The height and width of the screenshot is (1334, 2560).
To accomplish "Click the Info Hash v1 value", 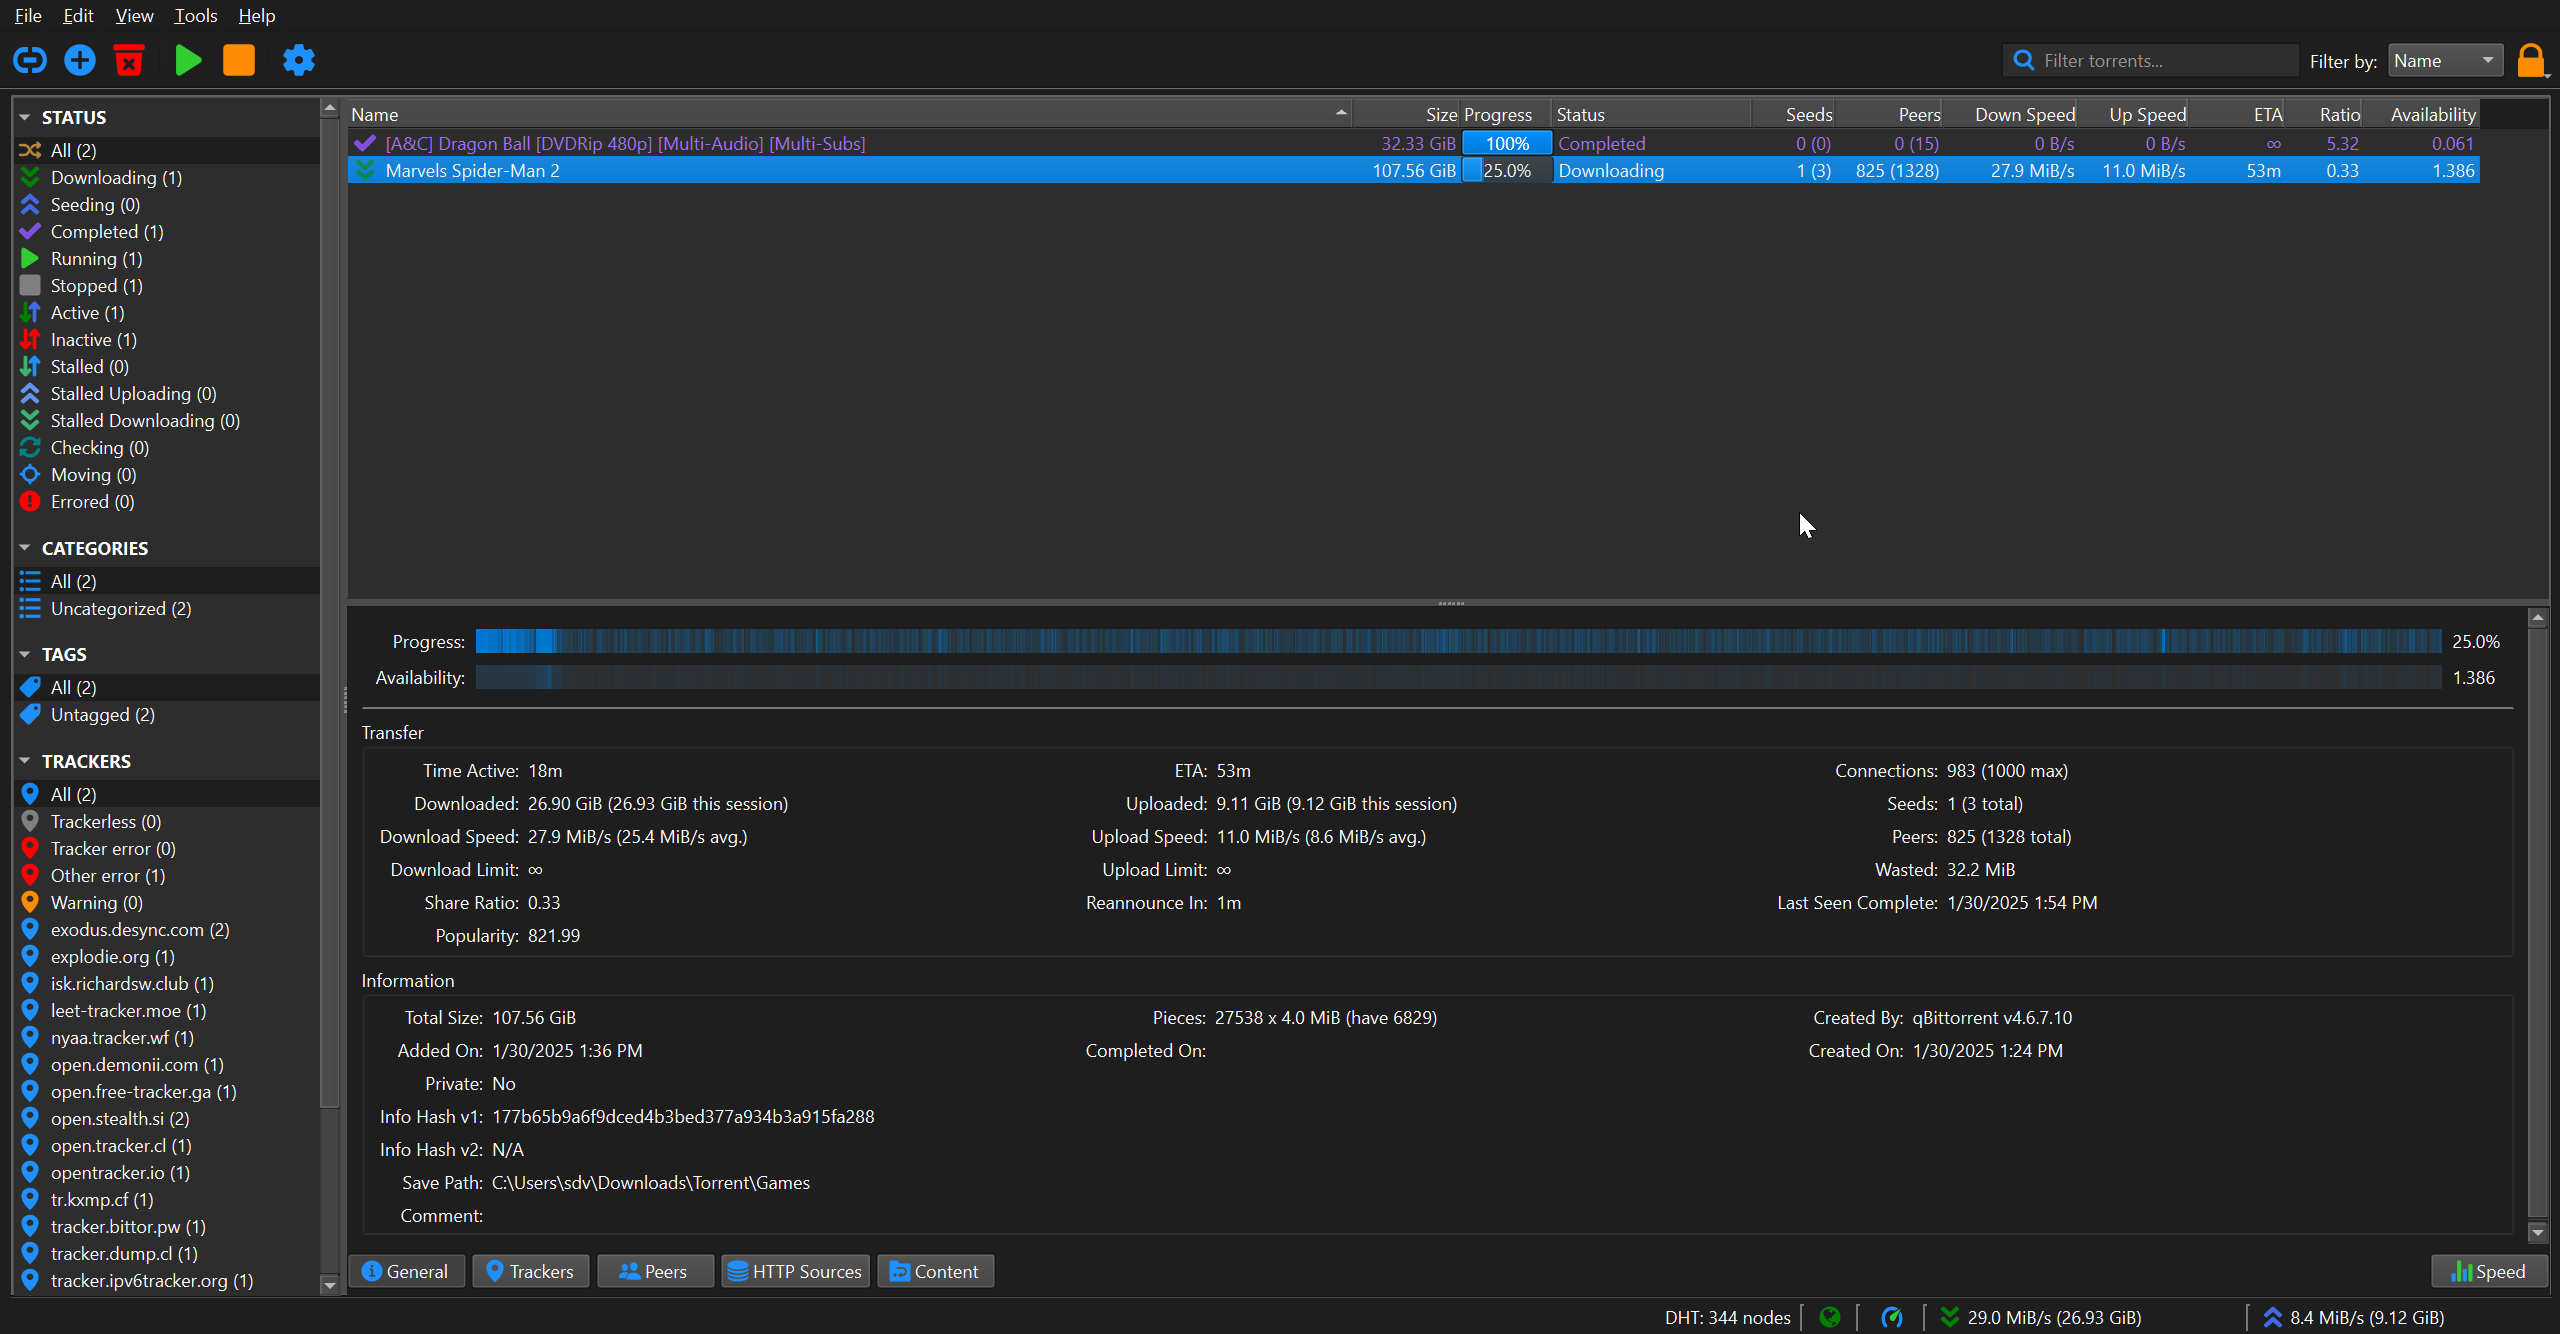I will coord(683,1117).
